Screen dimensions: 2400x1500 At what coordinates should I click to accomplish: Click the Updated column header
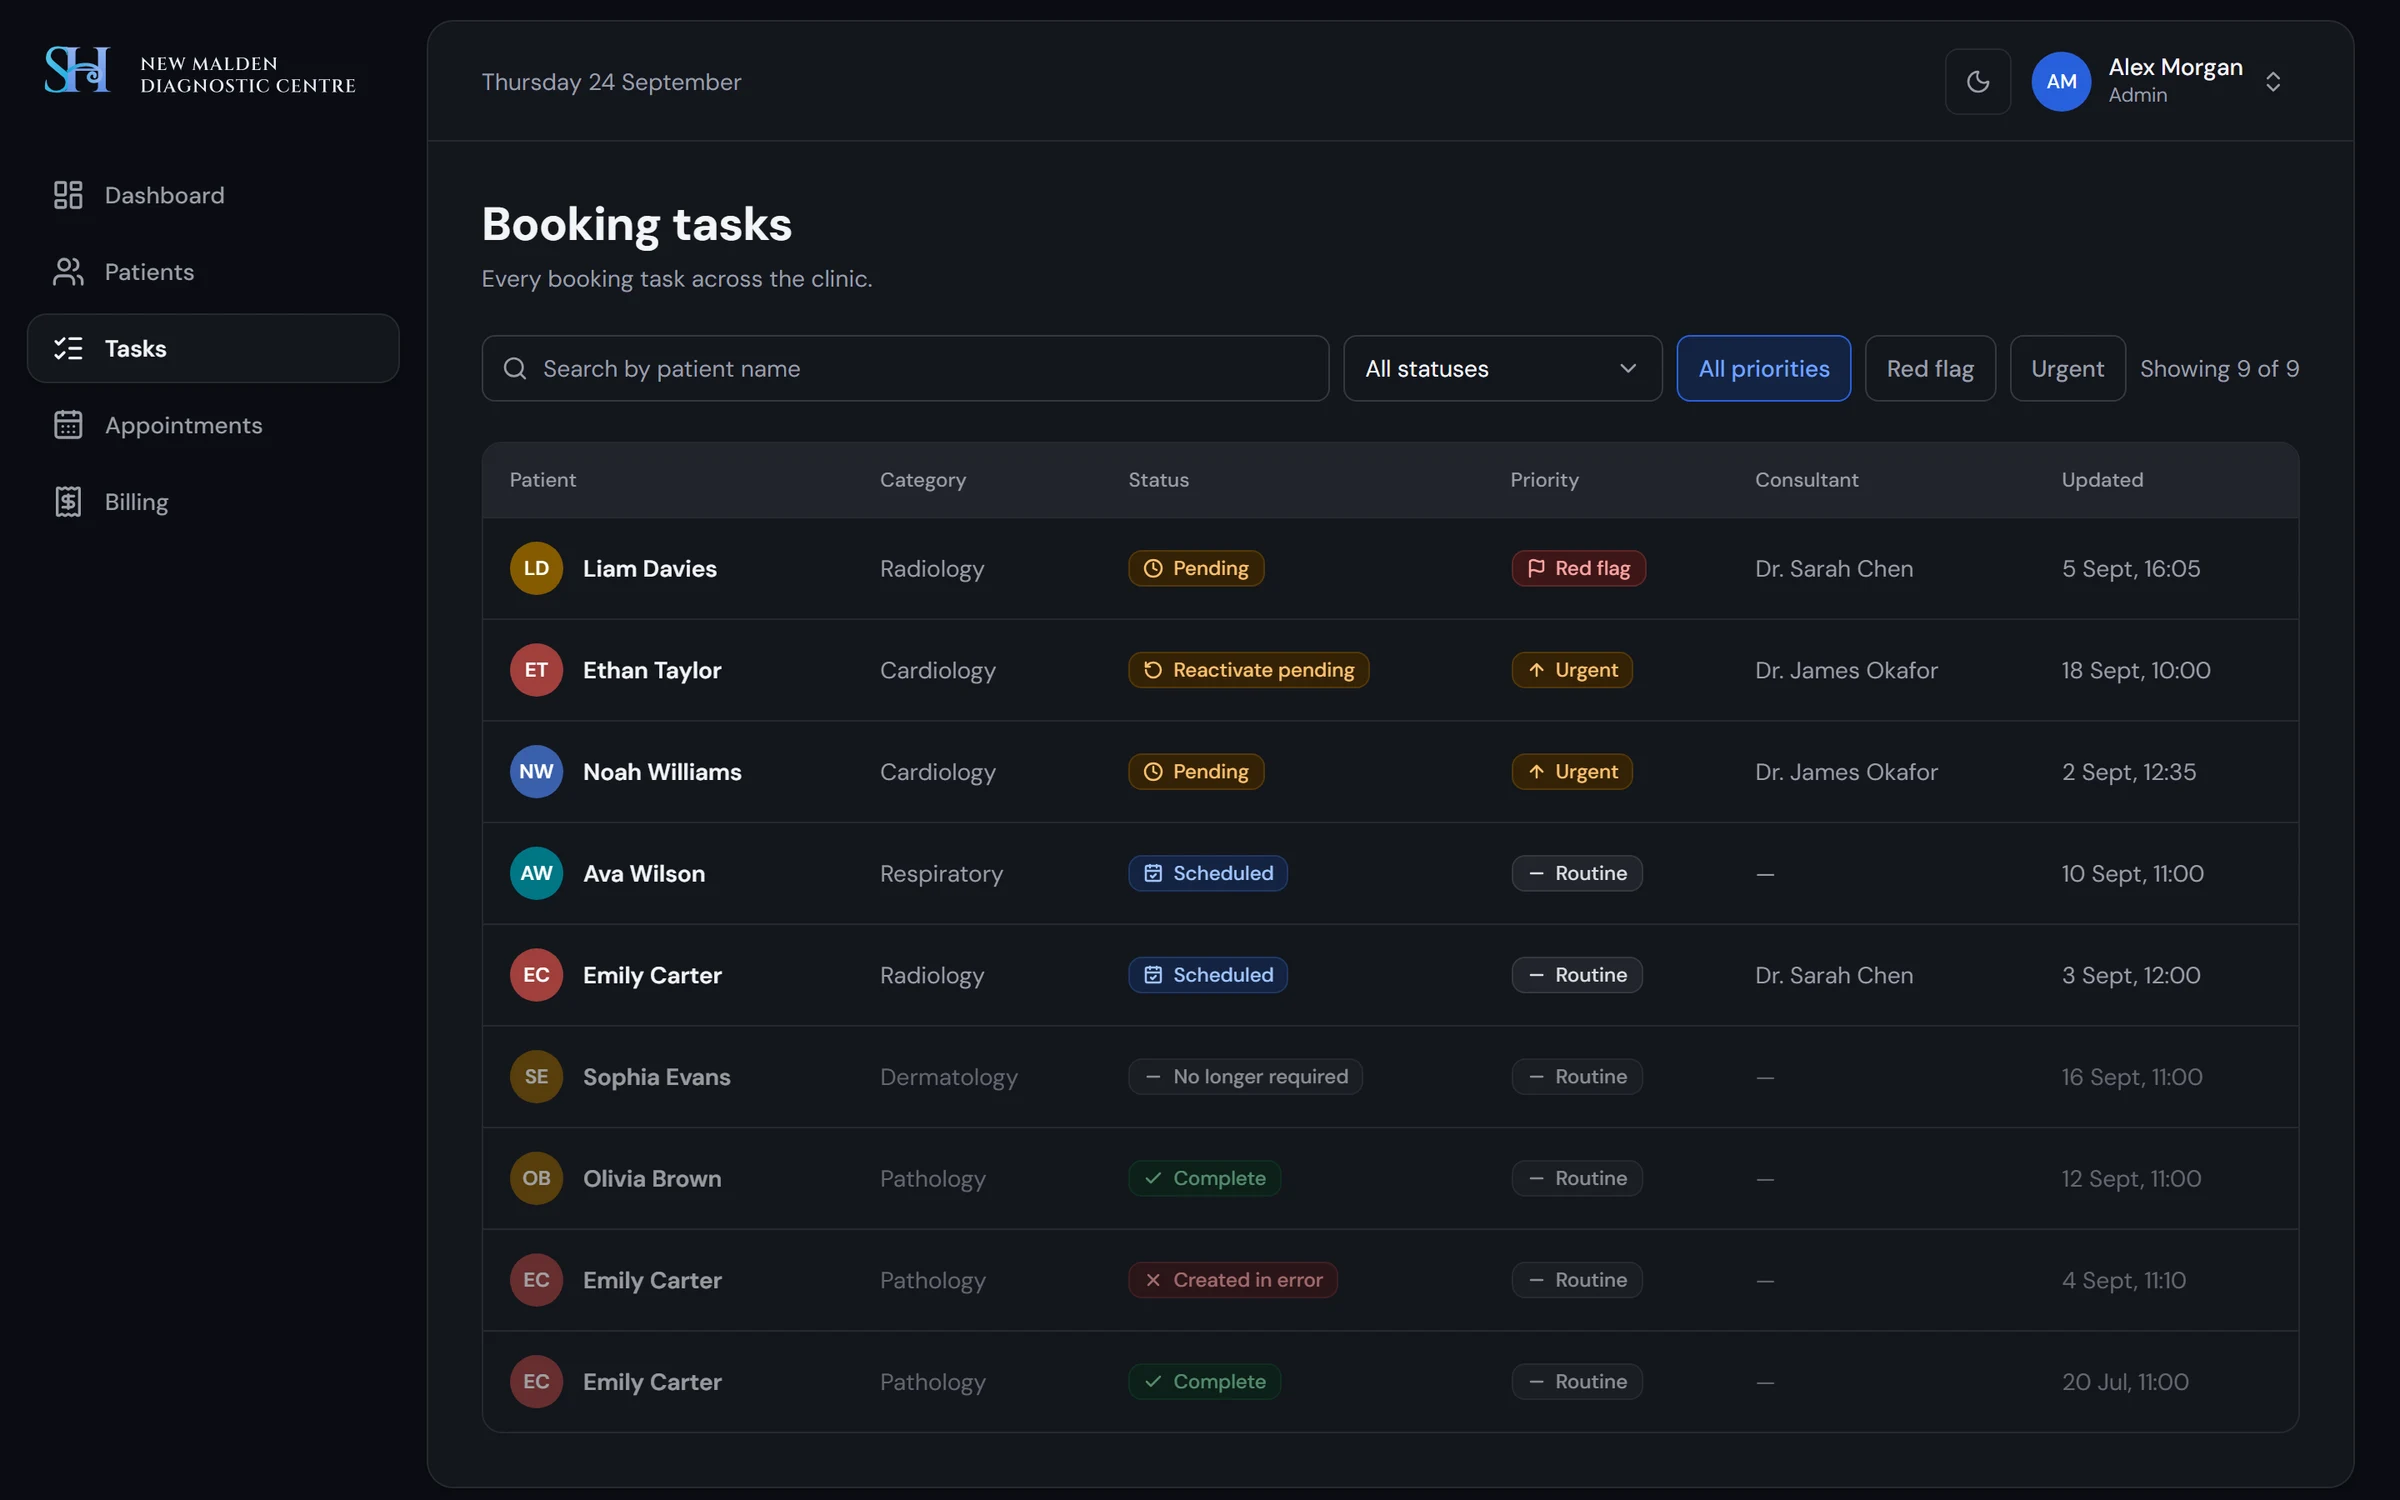click(2102, 480)
